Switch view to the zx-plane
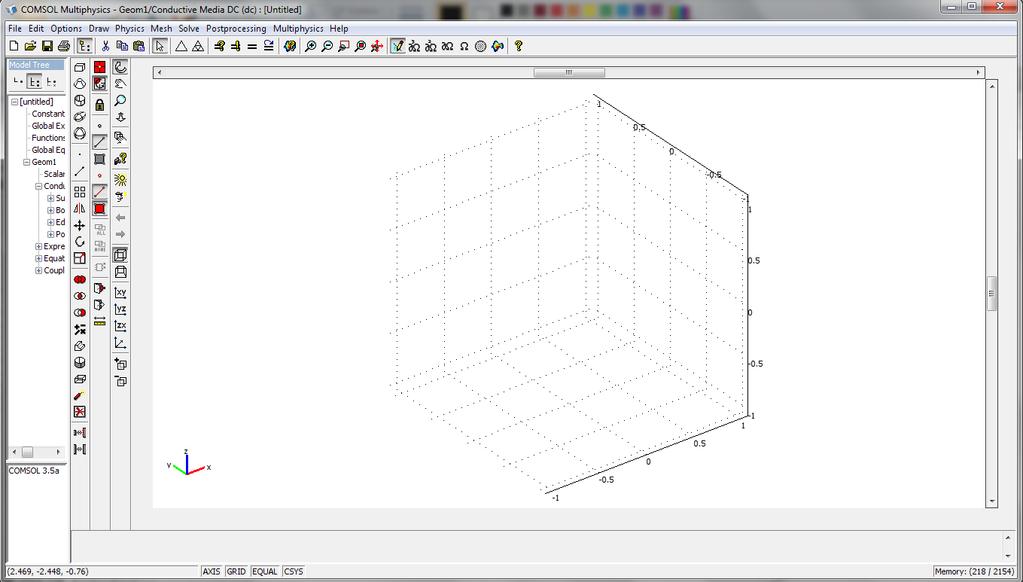1023x582 pixels. [x=120, y=326]
